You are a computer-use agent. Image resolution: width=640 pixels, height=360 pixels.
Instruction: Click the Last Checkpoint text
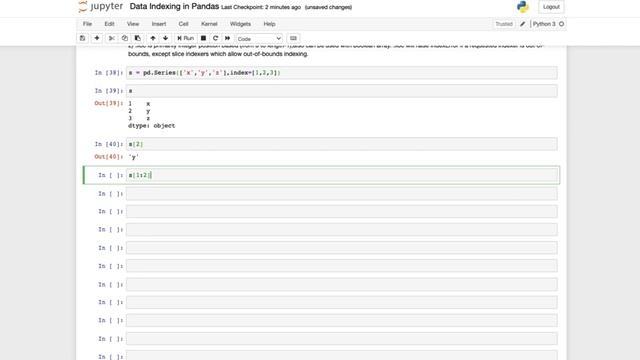261,7
